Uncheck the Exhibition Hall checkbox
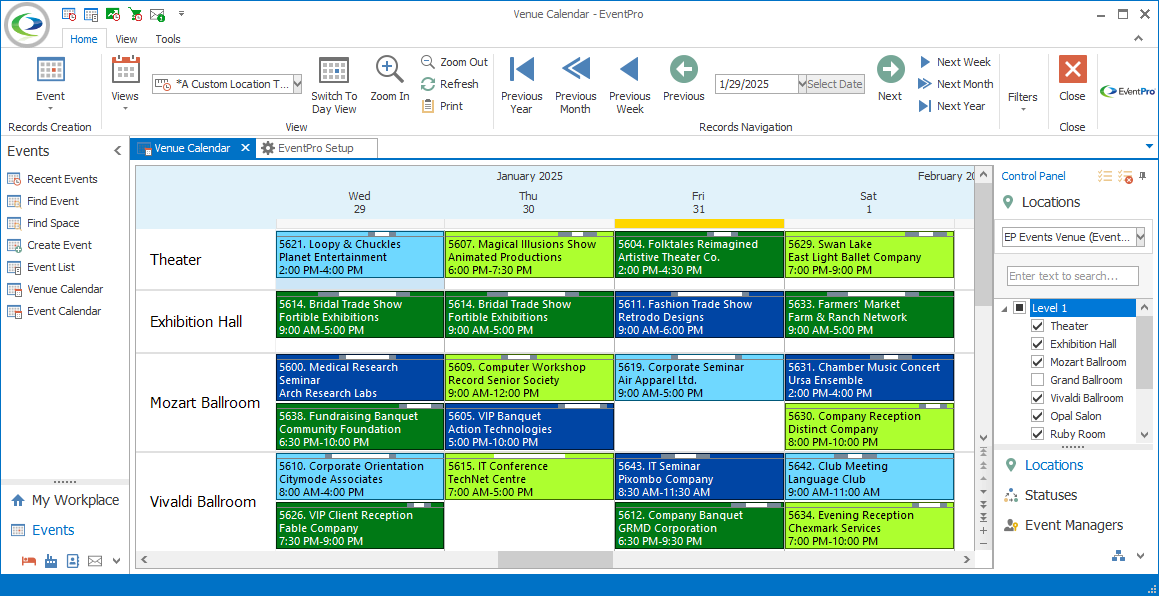This screenshot has width=1159, height=596. point(1037,344)
